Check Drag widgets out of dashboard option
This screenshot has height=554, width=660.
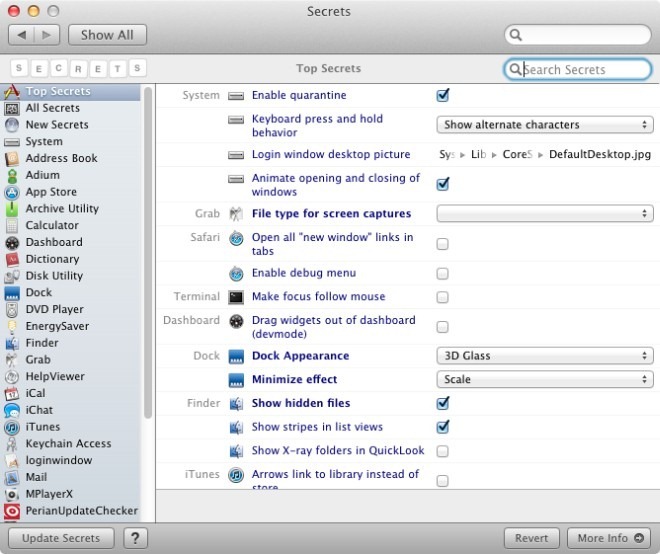tap(442, 327)
